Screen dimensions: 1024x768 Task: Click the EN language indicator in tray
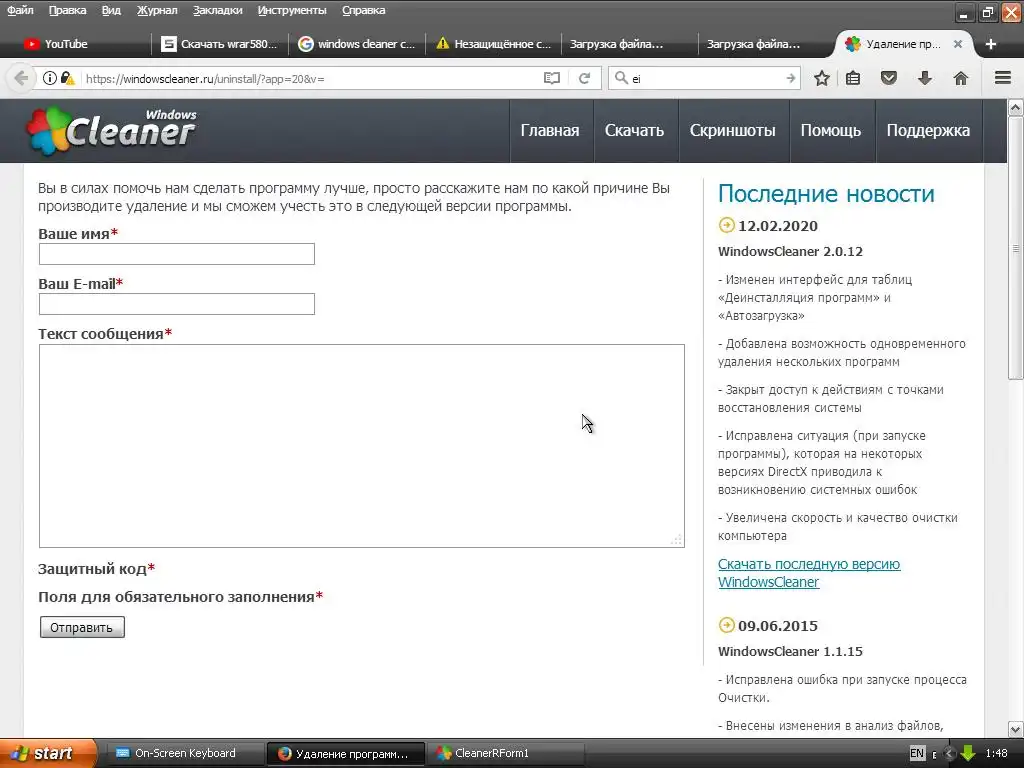click(x=917, y=753)
